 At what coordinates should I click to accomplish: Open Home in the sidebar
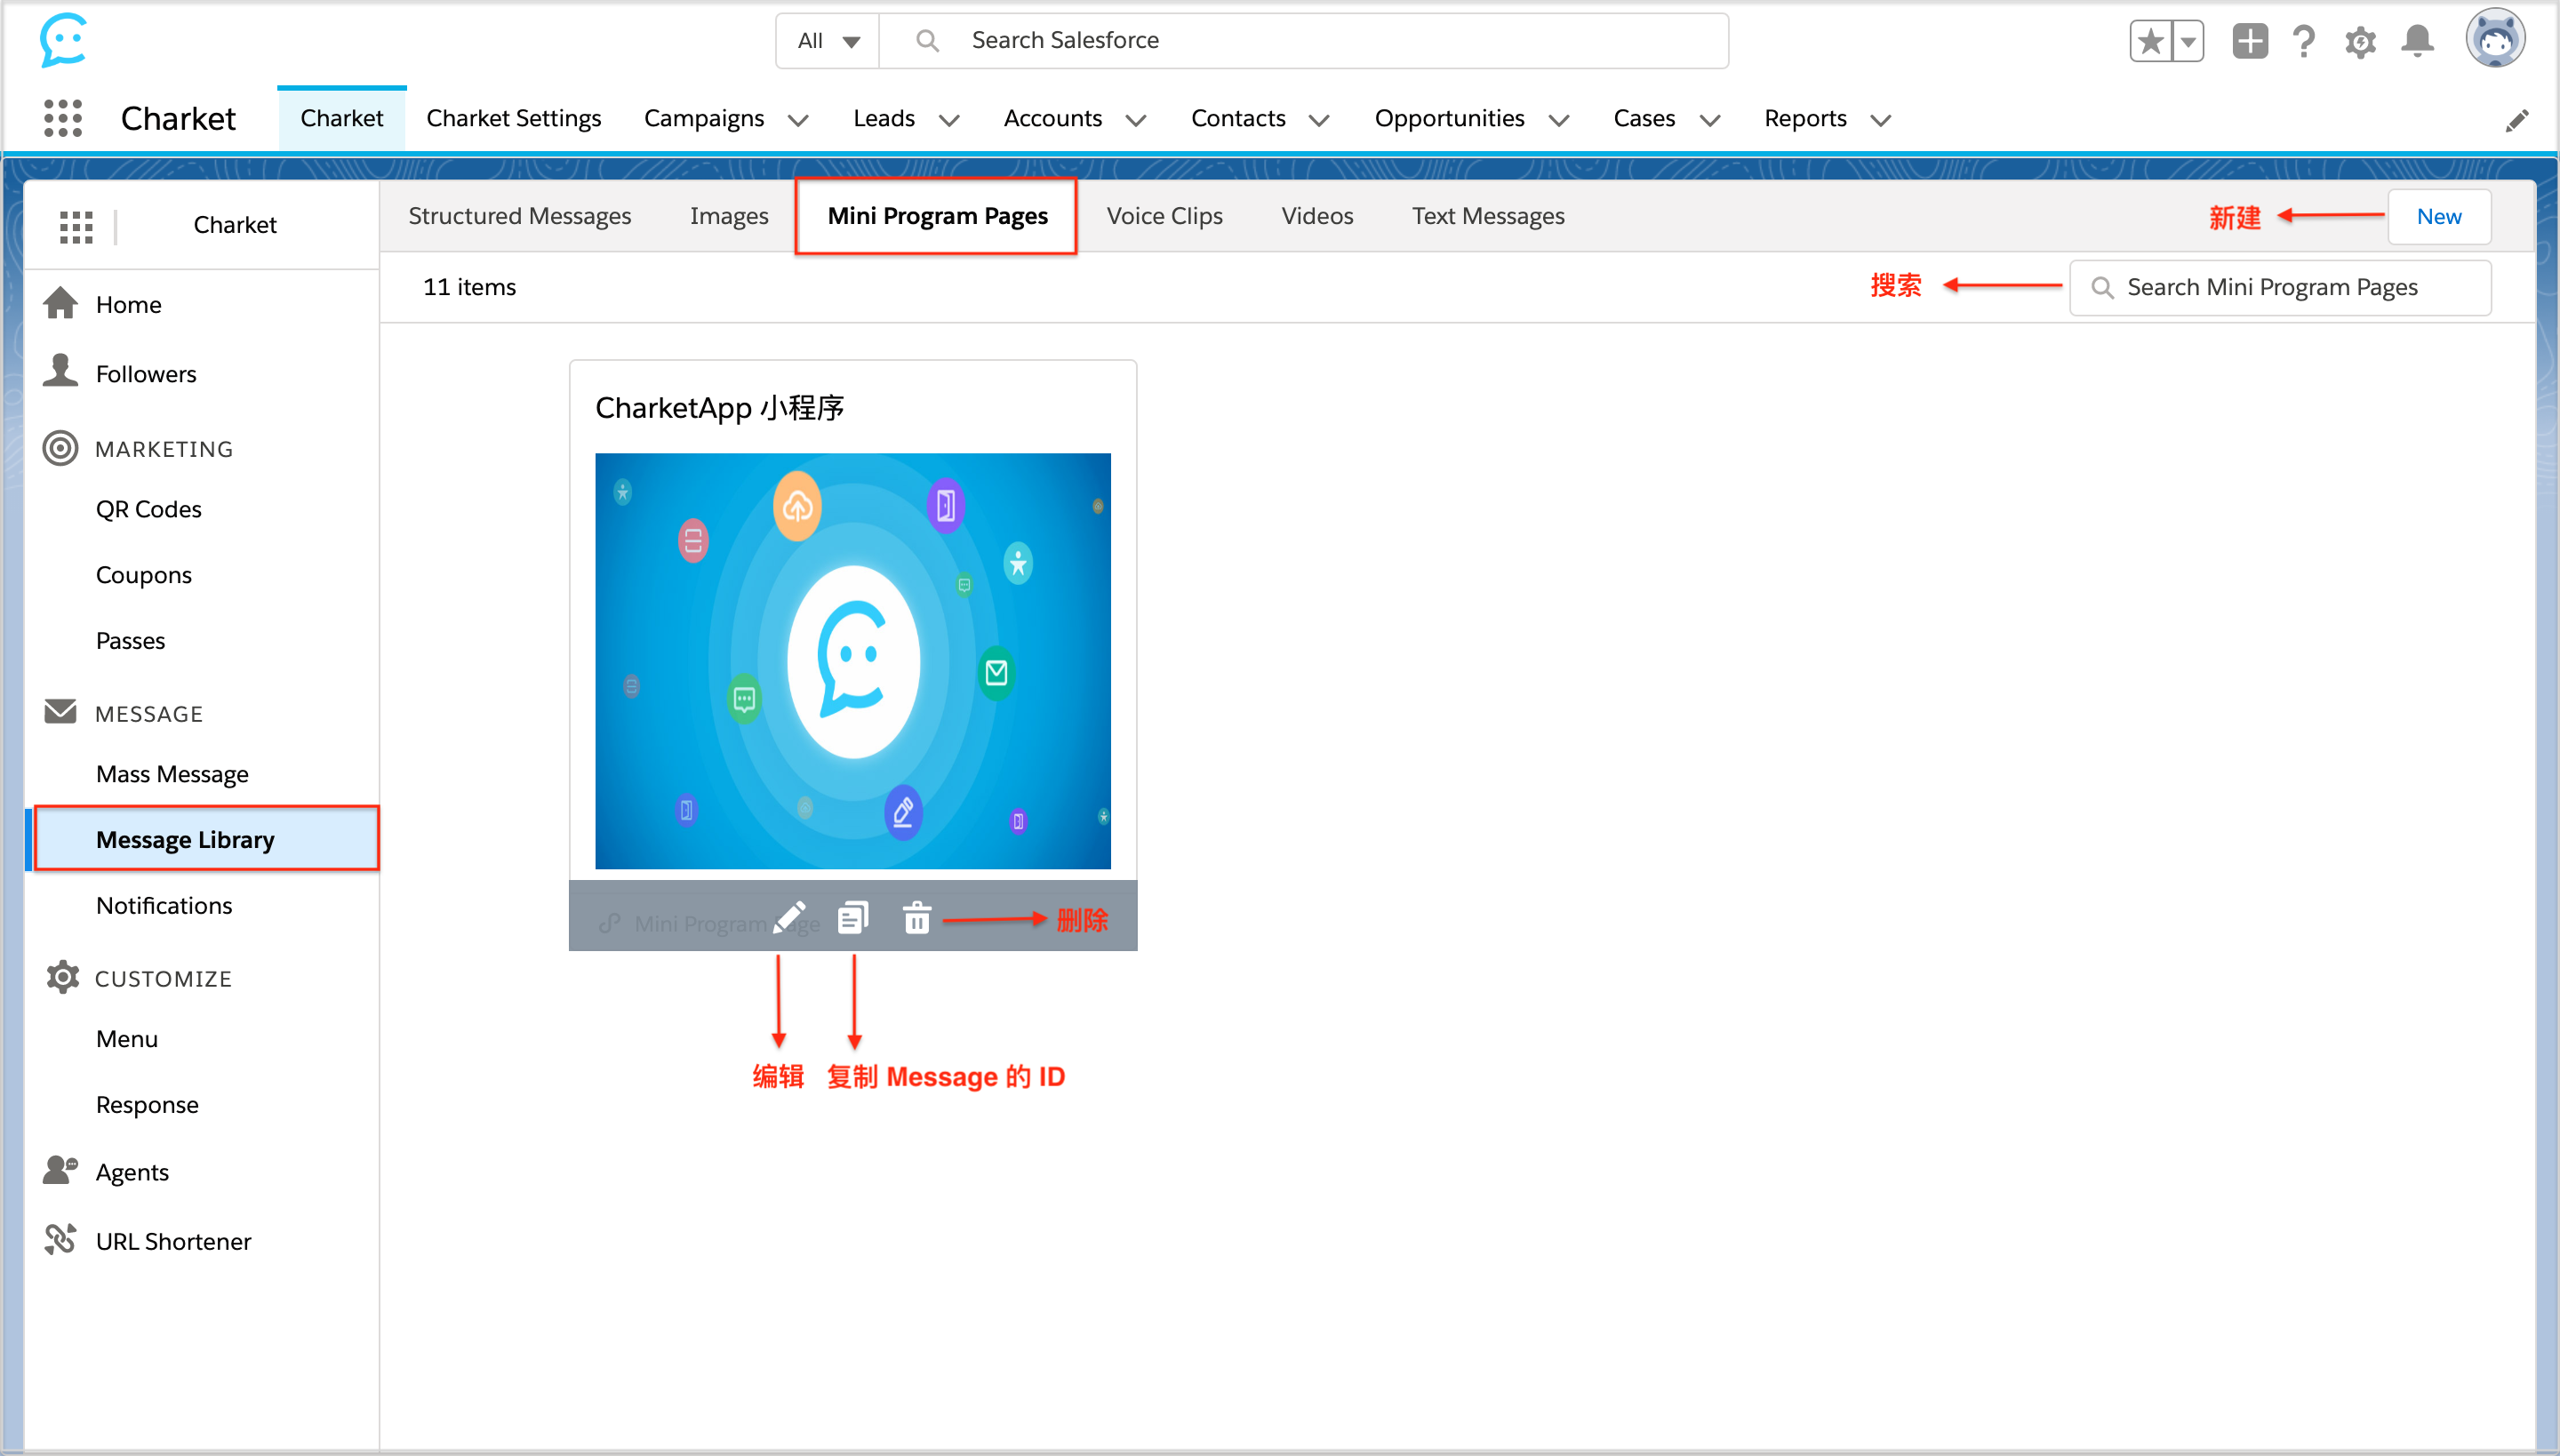click(129, 305)
